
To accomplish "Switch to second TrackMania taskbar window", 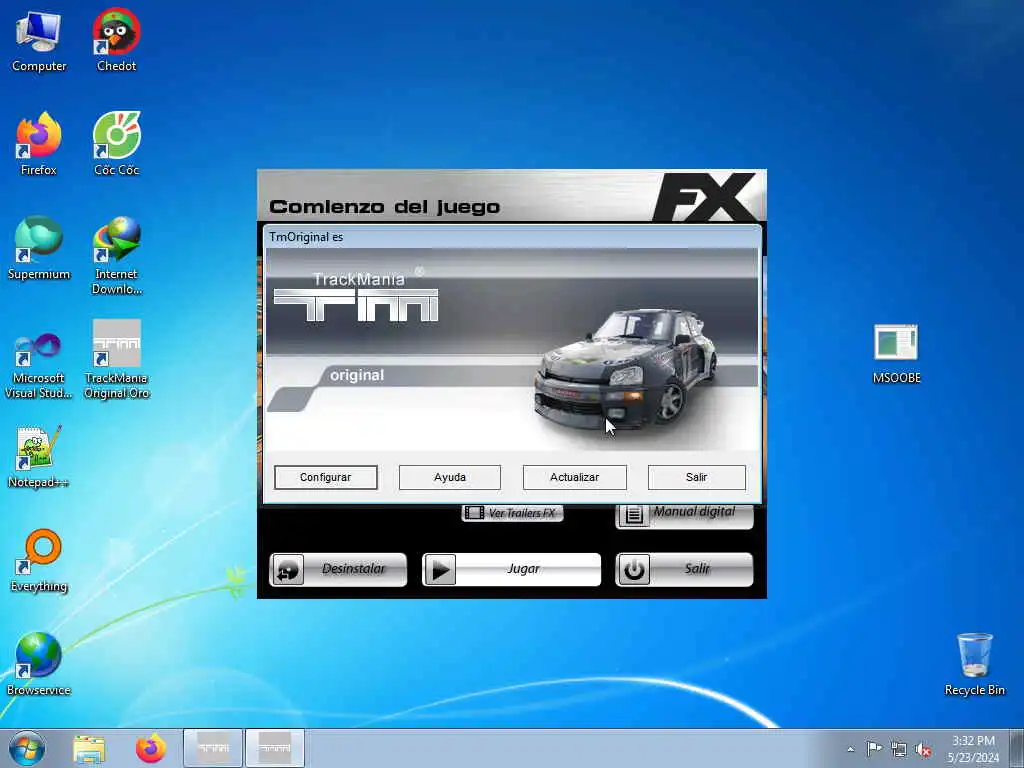I will [275, 748].
